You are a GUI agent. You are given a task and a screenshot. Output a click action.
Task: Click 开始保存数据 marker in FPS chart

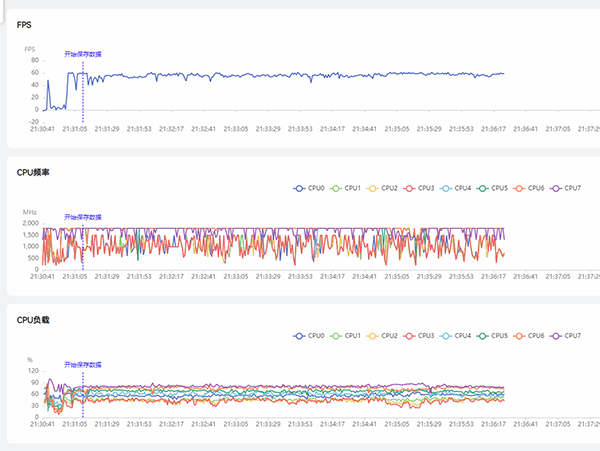coord(83,53)
